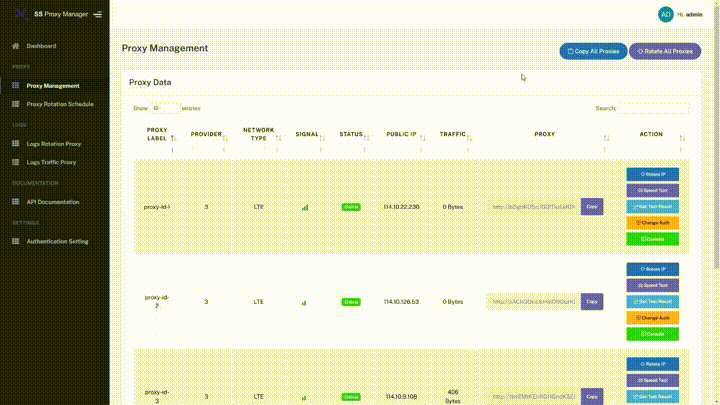The width and height of the screenshot is (720, 405).
Task: Click the Logs Traffic Proxy sidebar icon
Action: coord(15,161)
